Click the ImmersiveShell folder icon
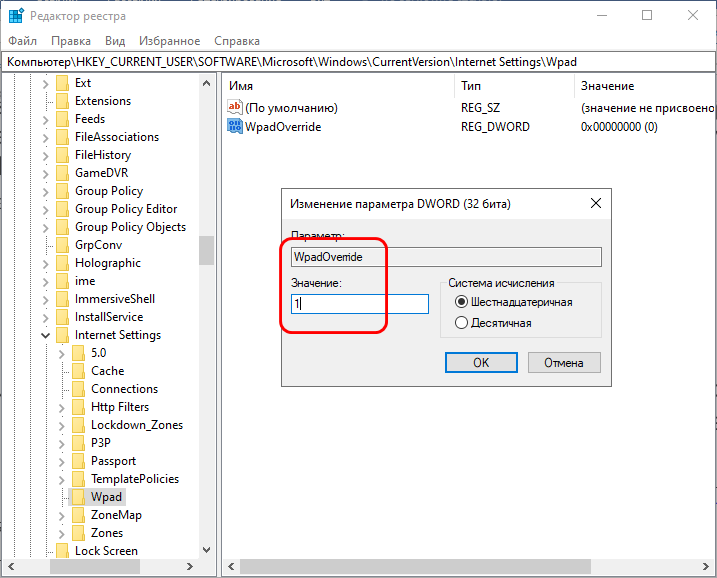 [62, 299]
